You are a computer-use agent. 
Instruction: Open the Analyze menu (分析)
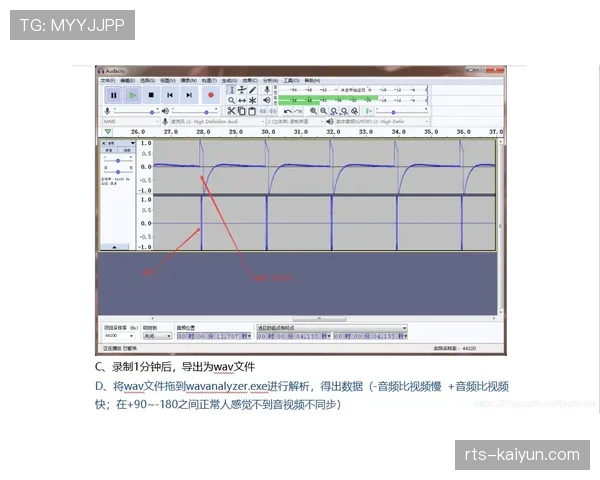pyautogui.click(x=271, y=80)
